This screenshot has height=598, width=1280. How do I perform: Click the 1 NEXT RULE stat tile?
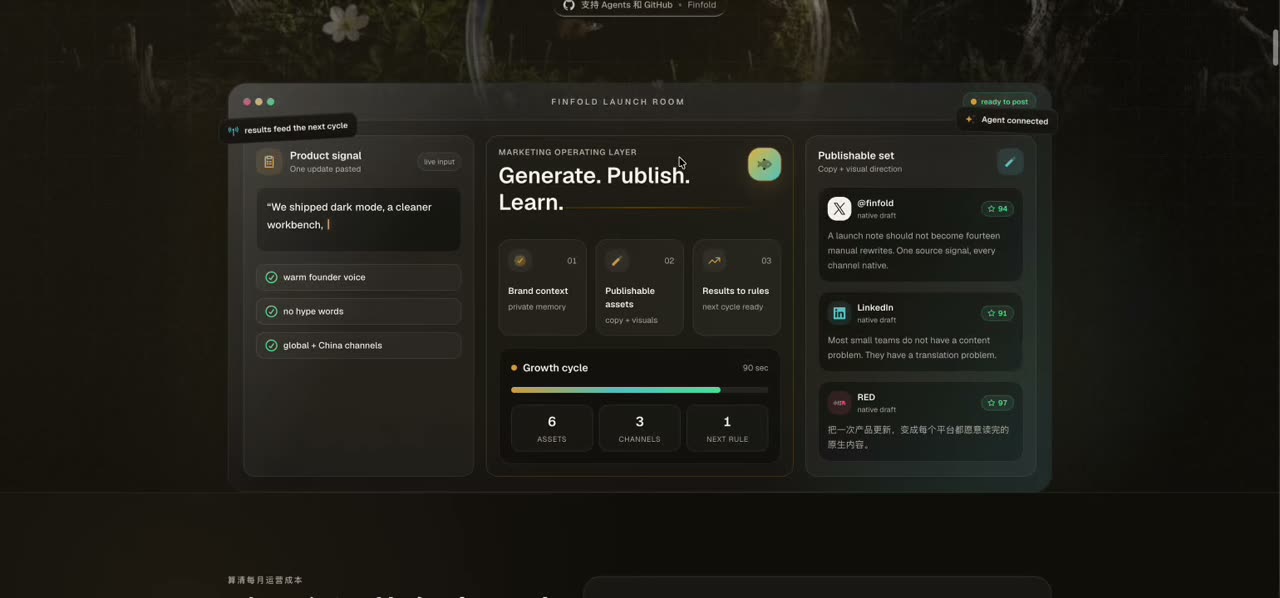pyautogui.click(x=727, y=428)
